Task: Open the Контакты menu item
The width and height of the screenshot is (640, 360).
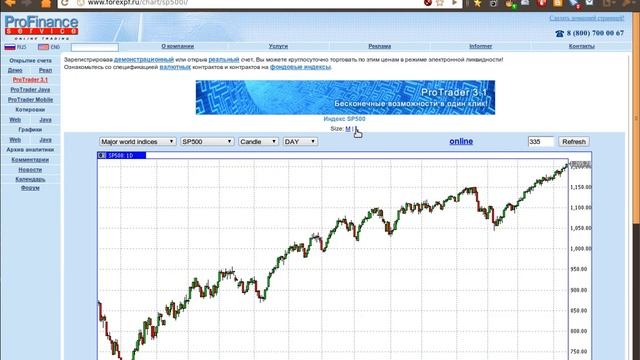Action: [582, 46]
